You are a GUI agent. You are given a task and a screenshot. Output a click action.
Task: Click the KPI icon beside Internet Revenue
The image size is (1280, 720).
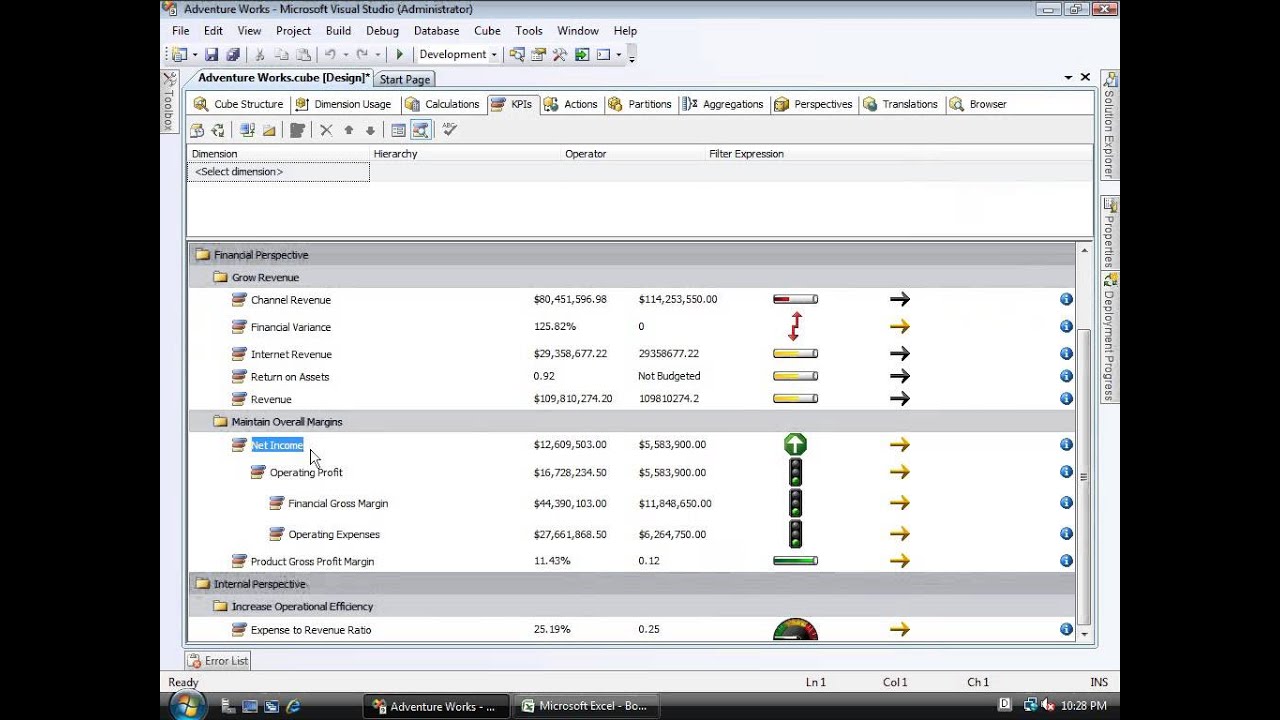[239, 354]
